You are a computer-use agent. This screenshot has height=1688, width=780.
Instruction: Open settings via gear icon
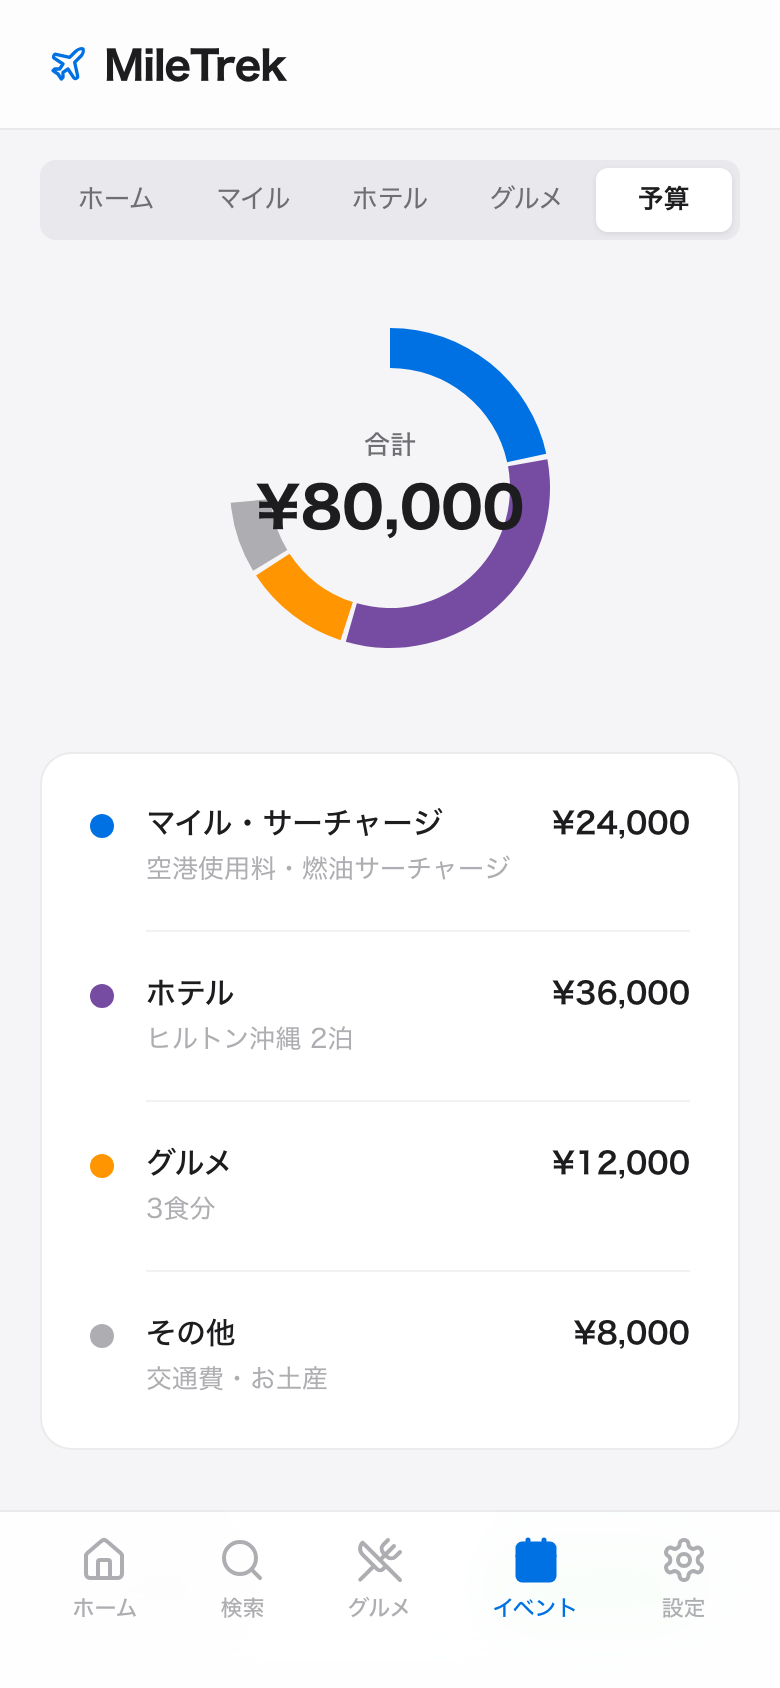(x=684, y=1560)
